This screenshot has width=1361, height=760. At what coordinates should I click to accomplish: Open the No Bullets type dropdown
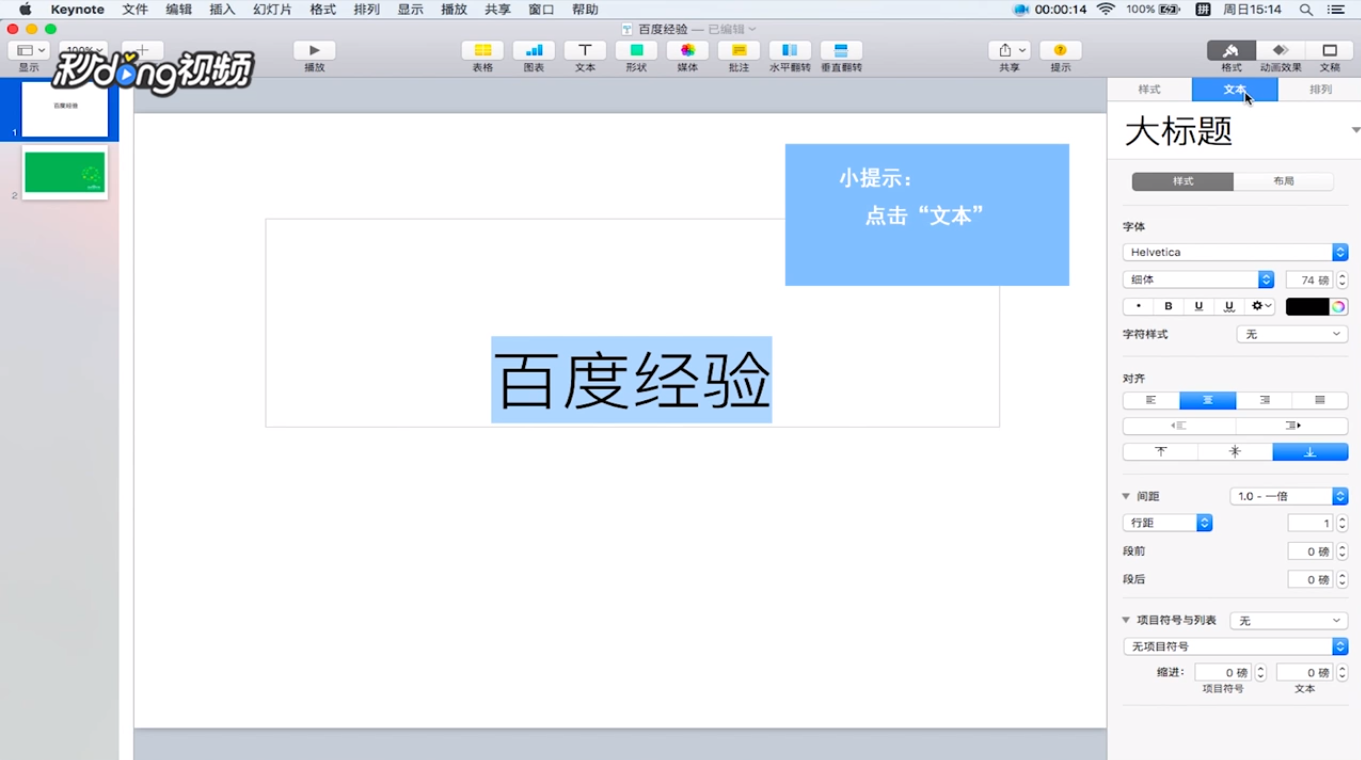1235,647
